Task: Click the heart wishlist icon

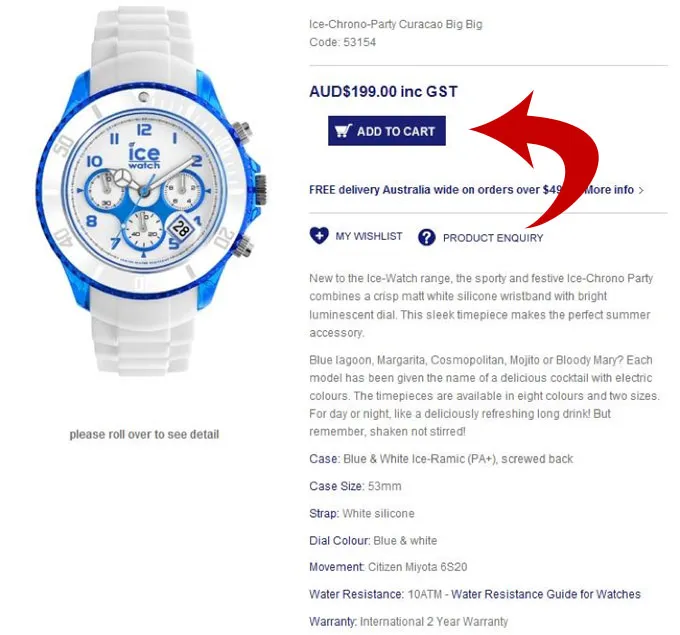Action: (319, 236)
